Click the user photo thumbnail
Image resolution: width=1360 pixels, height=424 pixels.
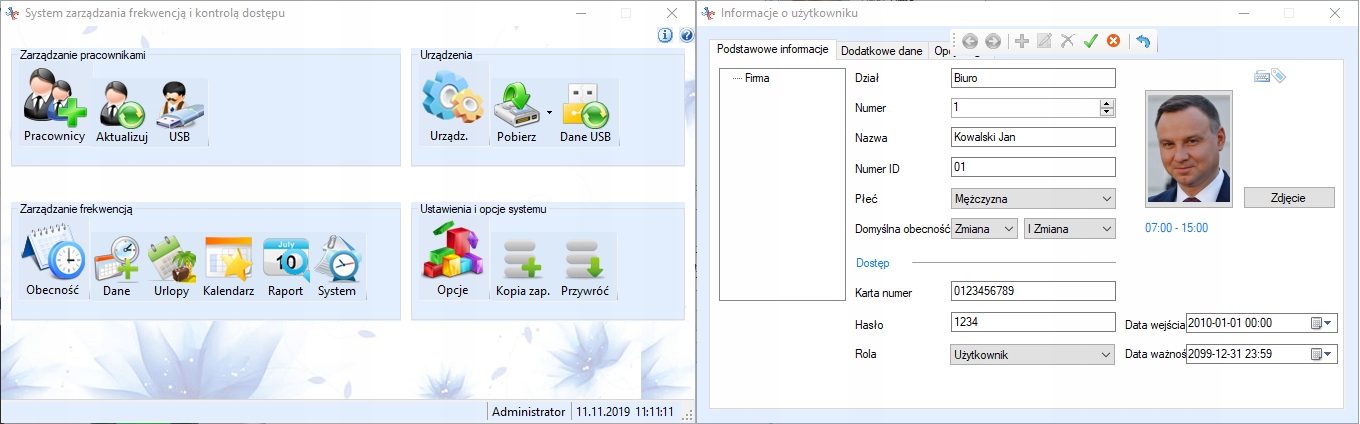coord(1189,147)
